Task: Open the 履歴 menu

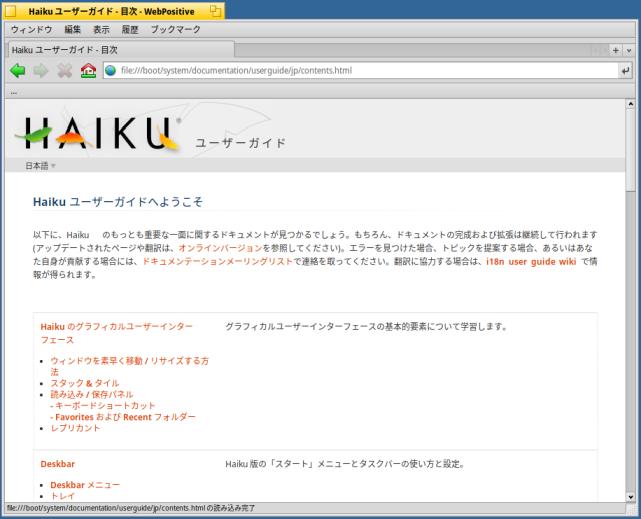Action: click(130, 29)
